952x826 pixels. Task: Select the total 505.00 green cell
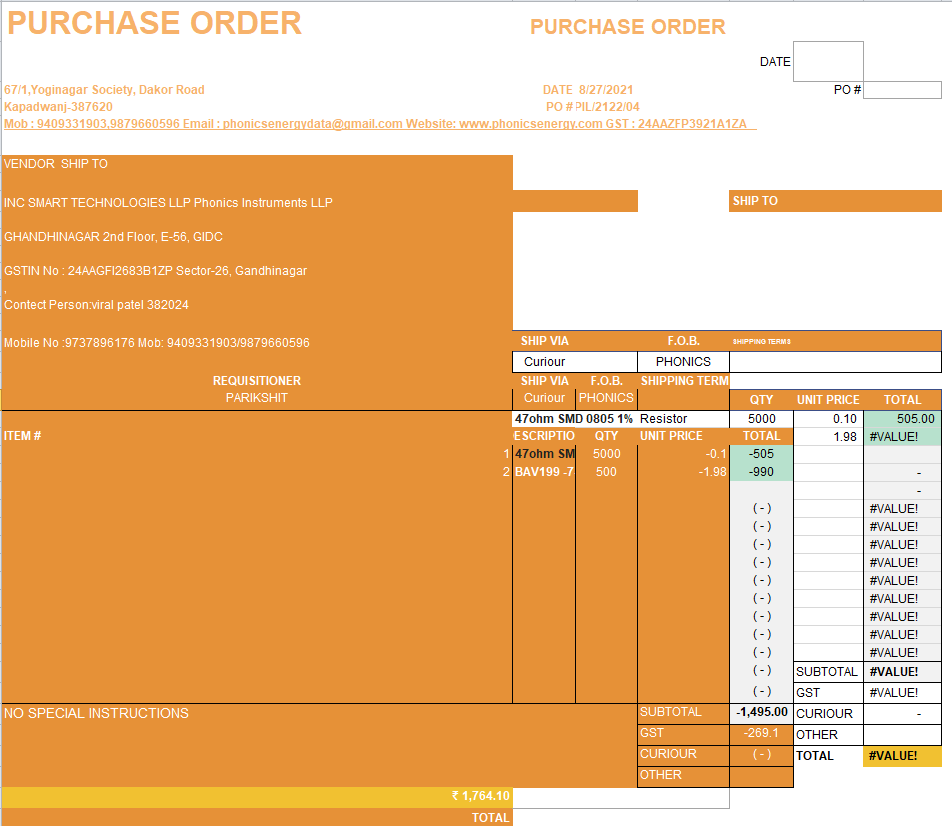902,419
